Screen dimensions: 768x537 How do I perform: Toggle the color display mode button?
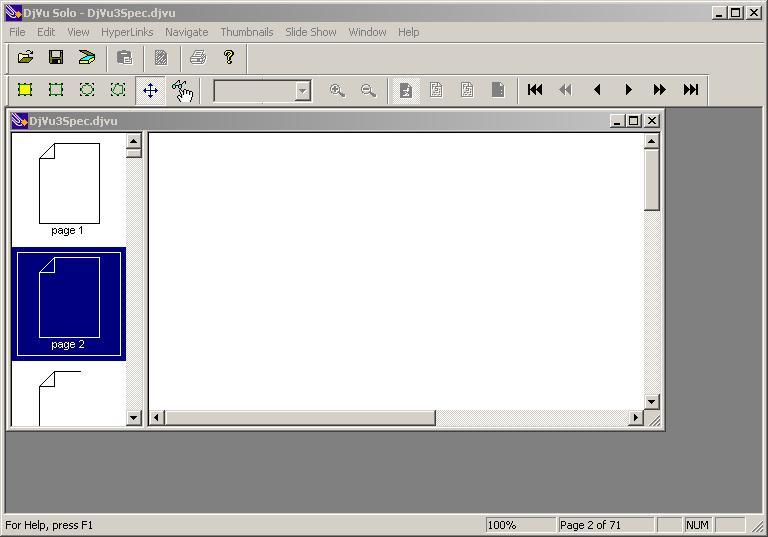pos(405,90)
